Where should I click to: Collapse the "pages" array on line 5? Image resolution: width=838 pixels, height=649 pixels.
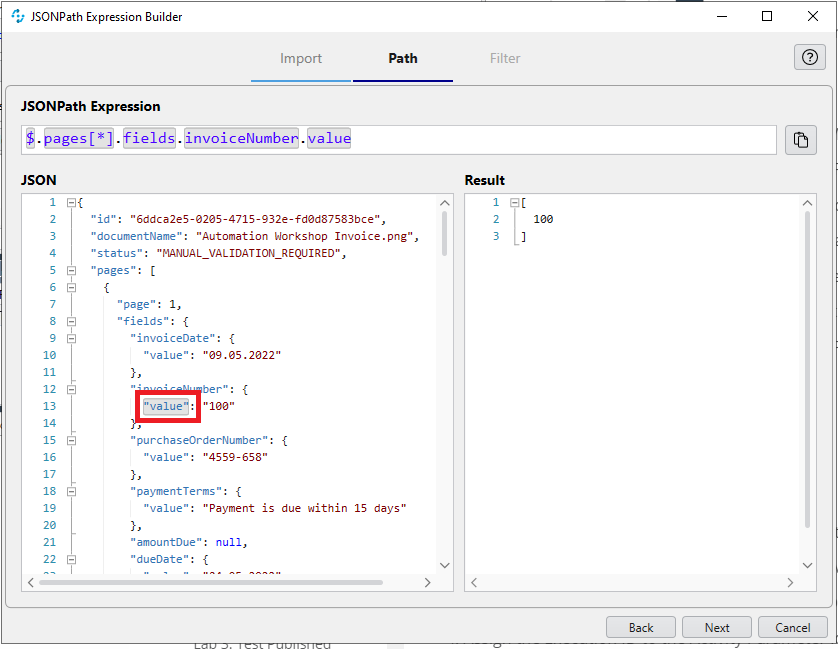coord(71,271)
